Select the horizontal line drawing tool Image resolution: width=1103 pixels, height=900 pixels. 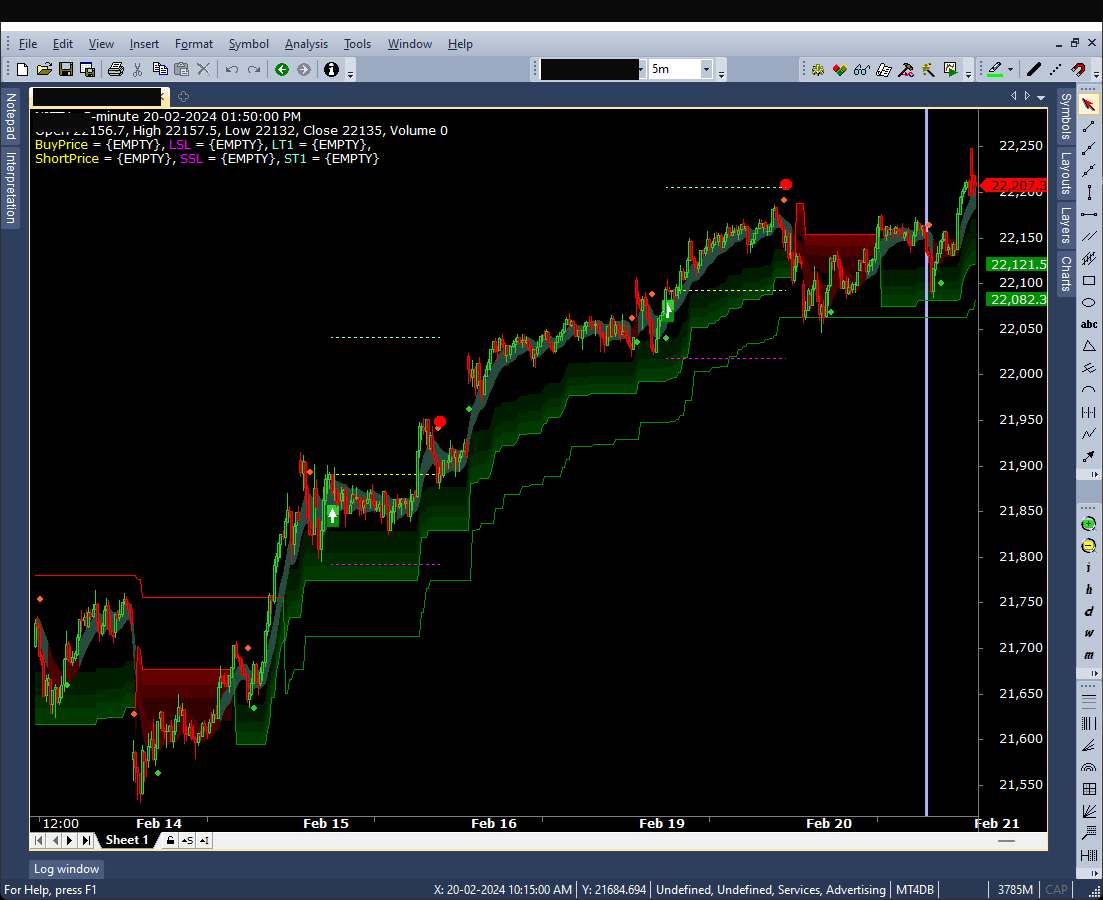1089,214
